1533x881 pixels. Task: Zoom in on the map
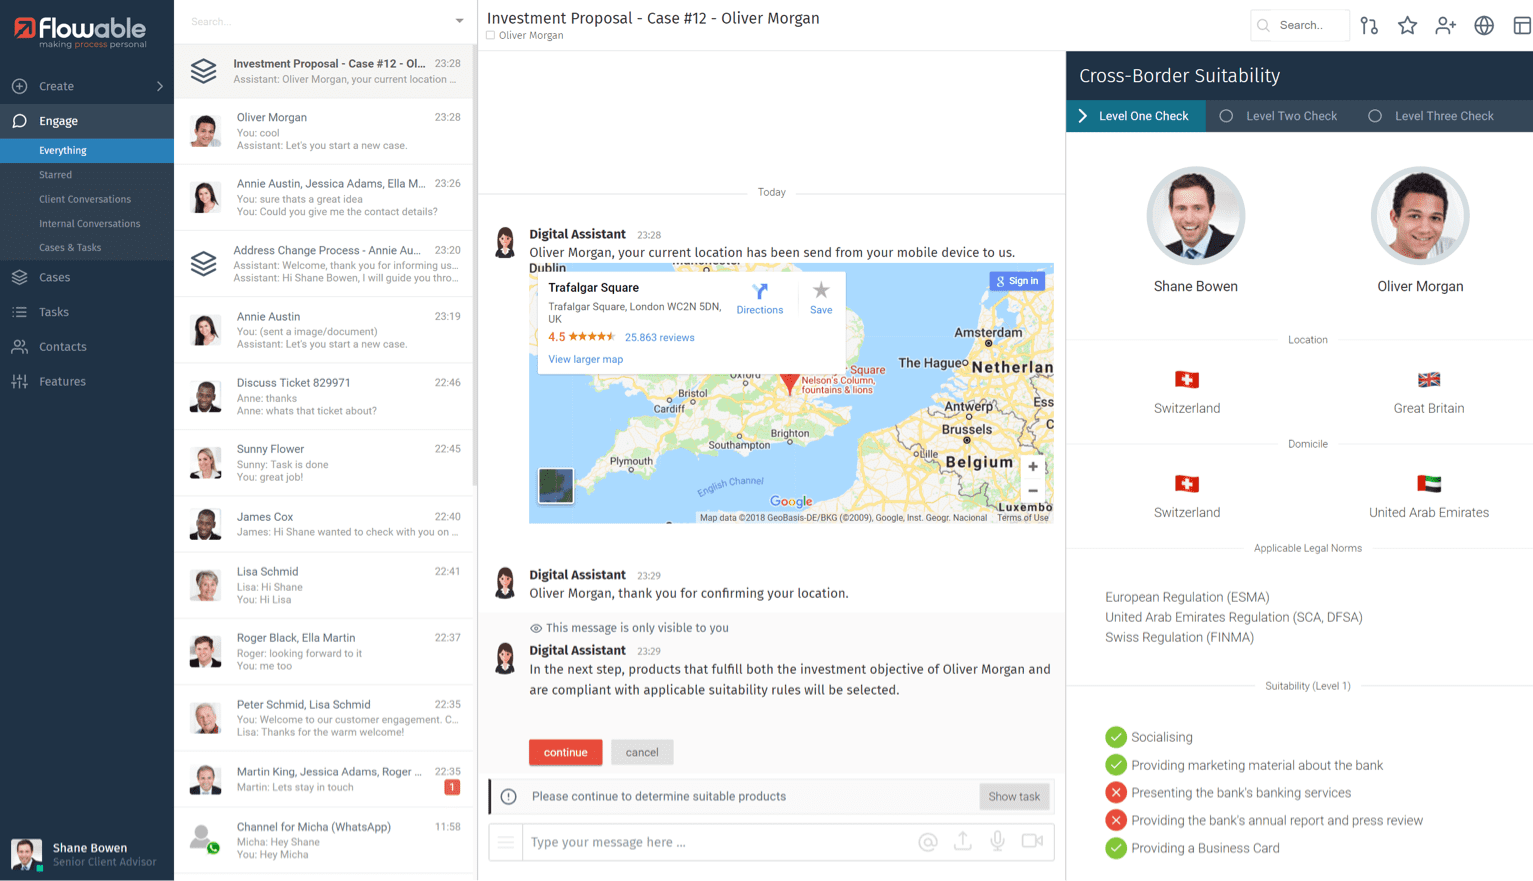point(1033,466)
